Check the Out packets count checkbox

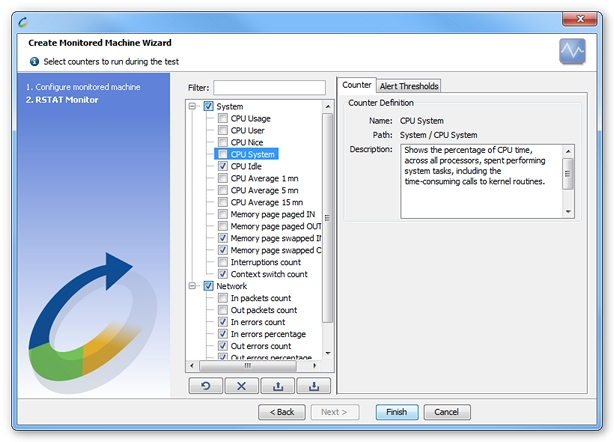pyautogui.click(x=223, y=310)
